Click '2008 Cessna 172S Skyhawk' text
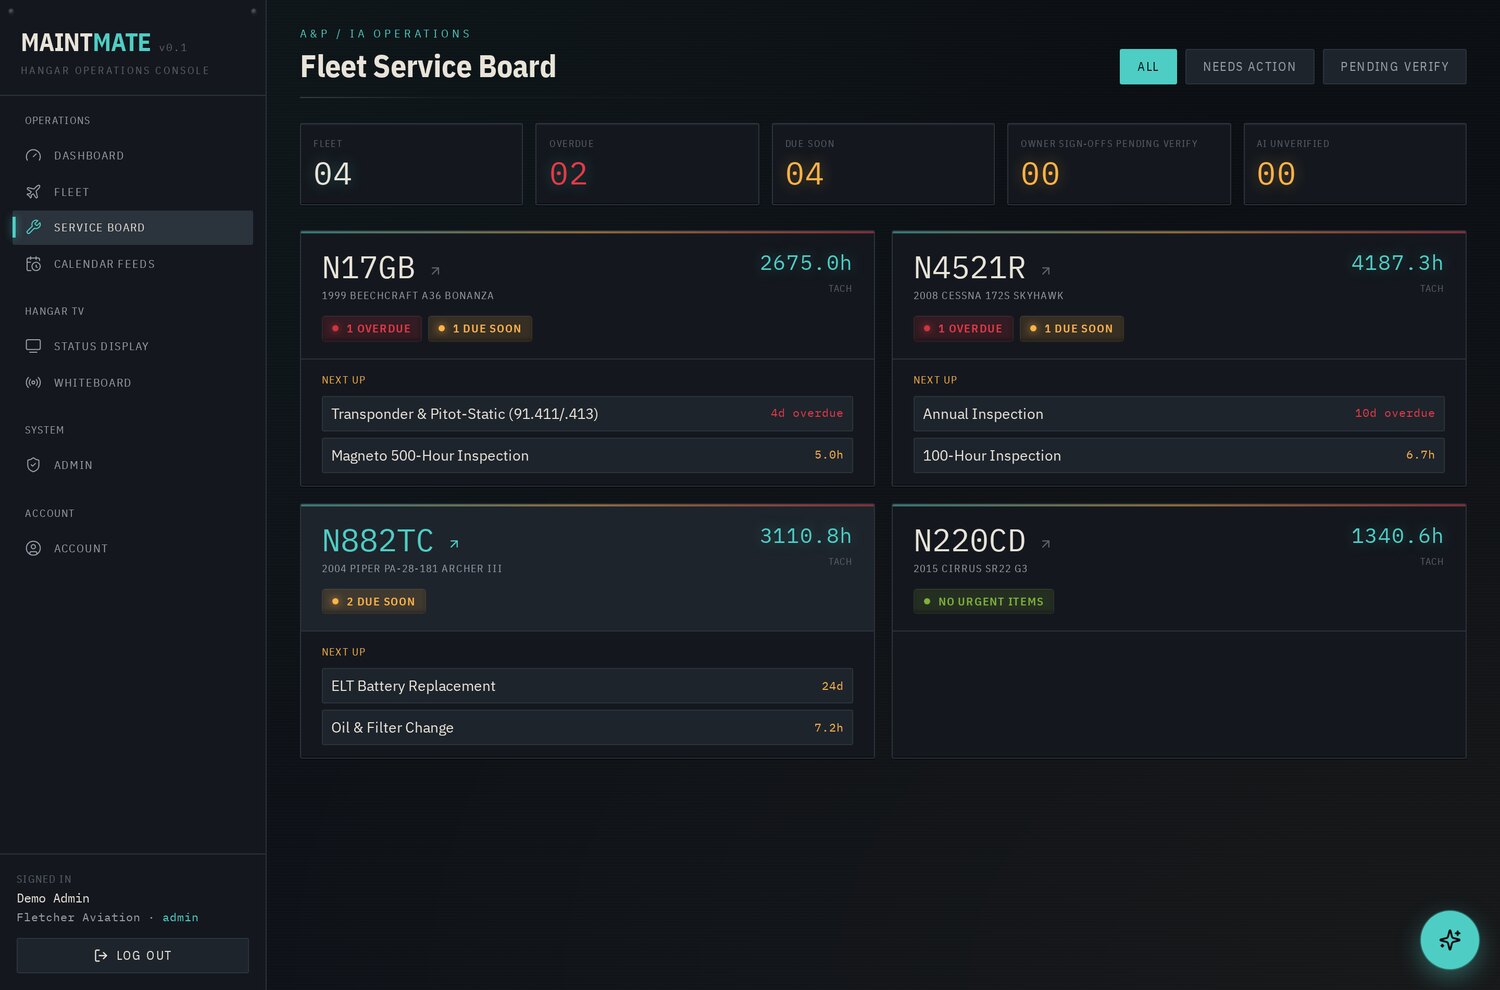The height and width of the screenshot is (990, 1500). pos(988,296)
